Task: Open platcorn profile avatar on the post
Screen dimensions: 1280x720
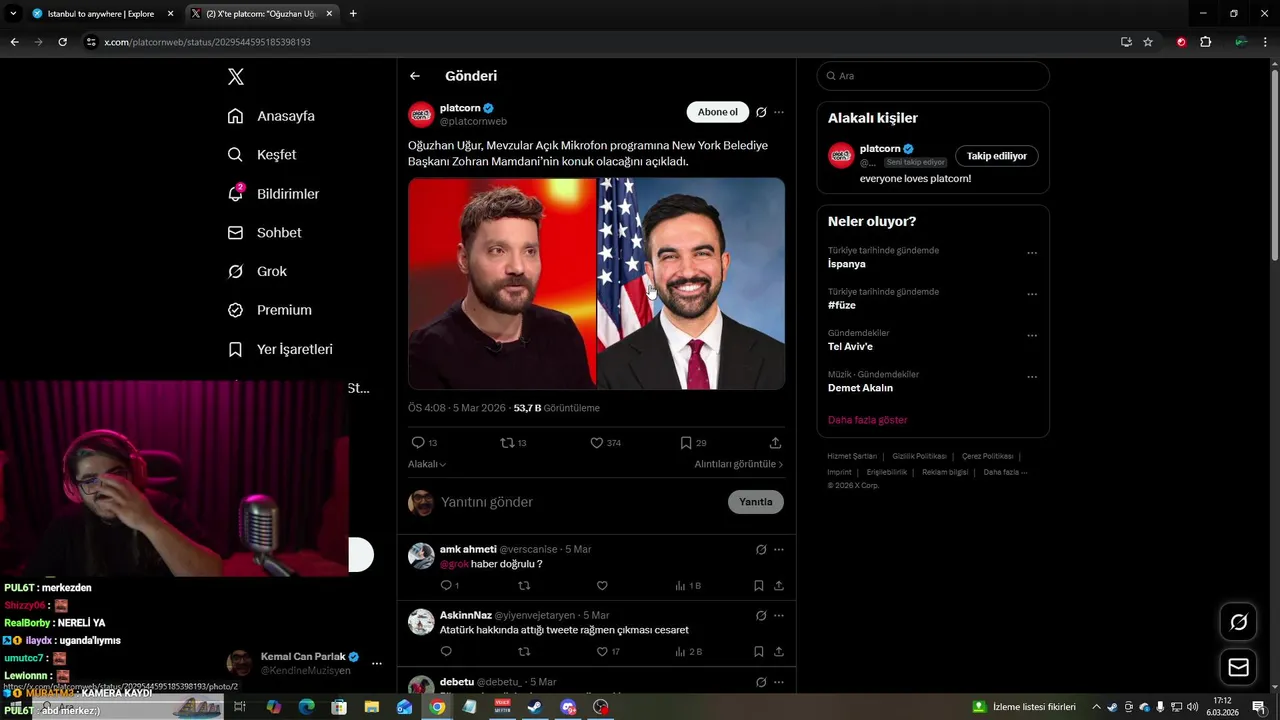Action: 421,114
